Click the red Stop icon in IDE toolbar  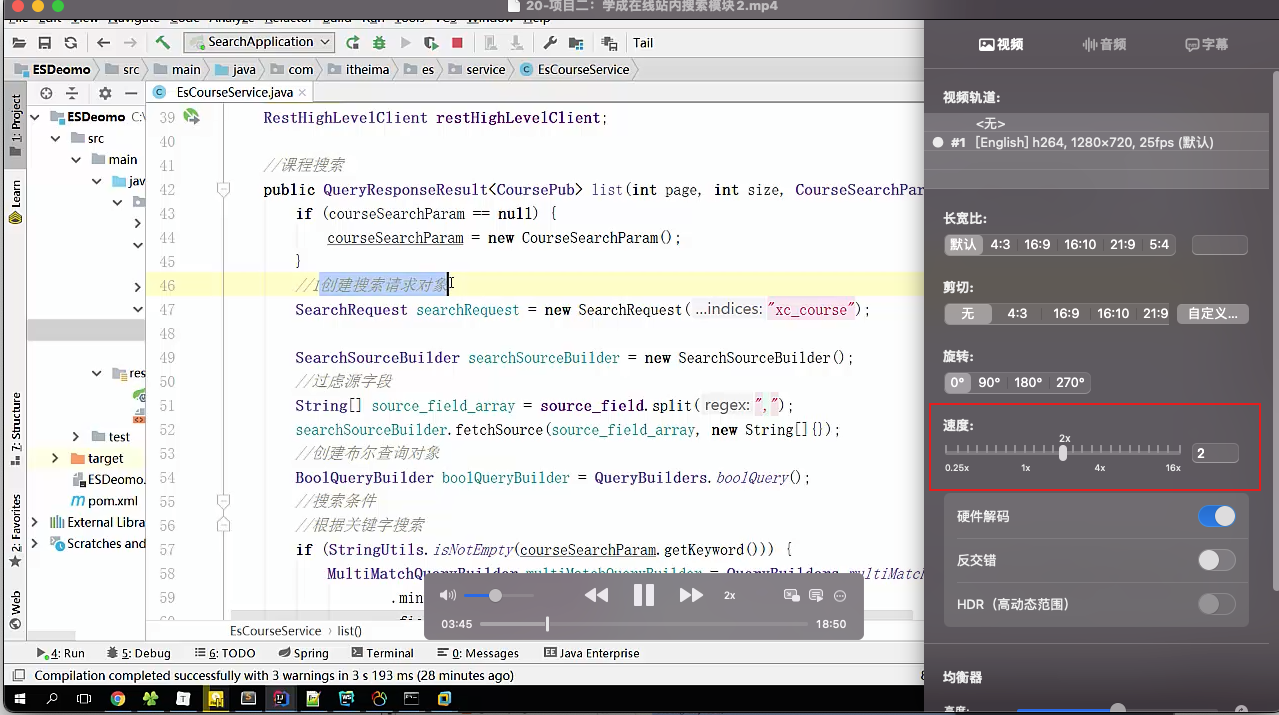457,43
